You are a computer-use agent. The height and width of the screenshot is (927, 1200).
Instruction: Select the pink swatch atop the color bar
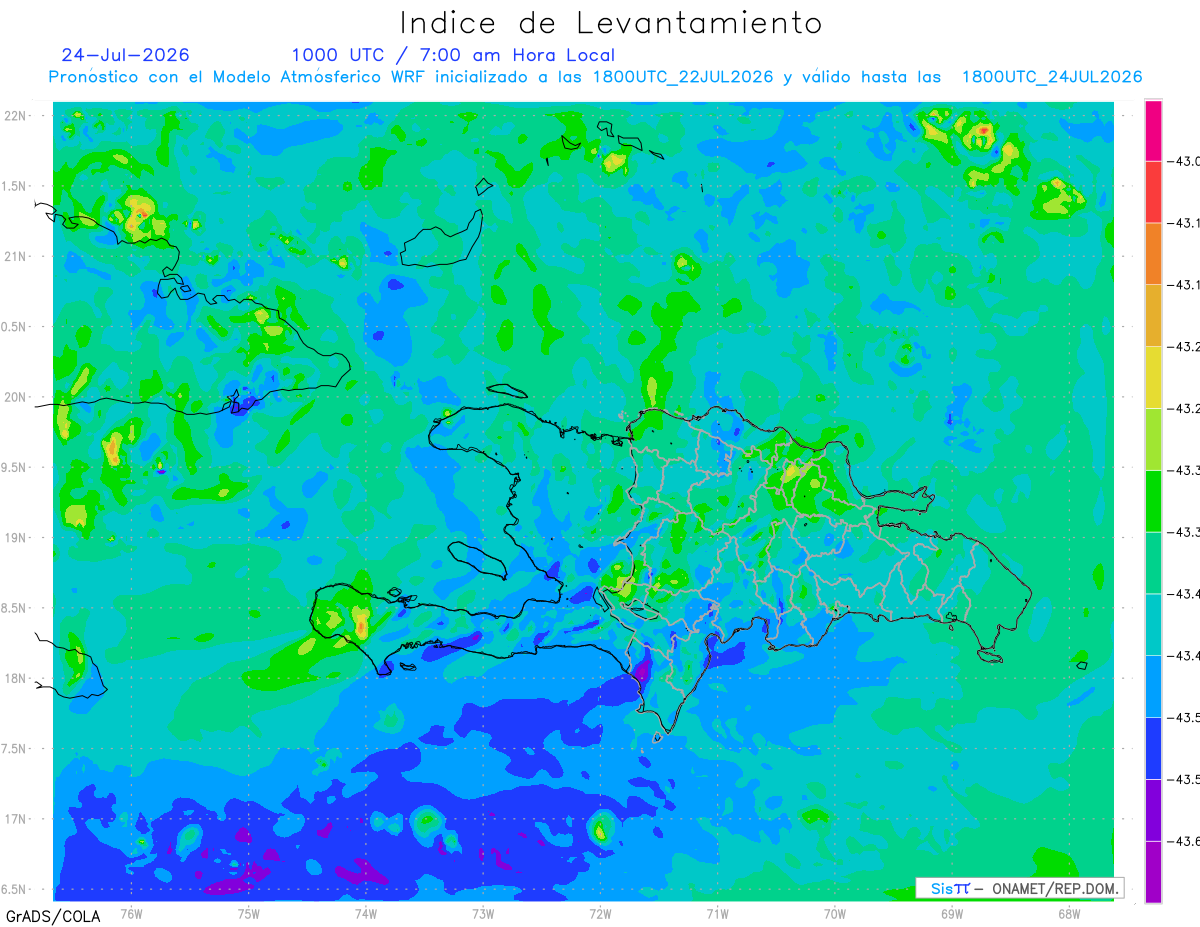(1153, 130)
